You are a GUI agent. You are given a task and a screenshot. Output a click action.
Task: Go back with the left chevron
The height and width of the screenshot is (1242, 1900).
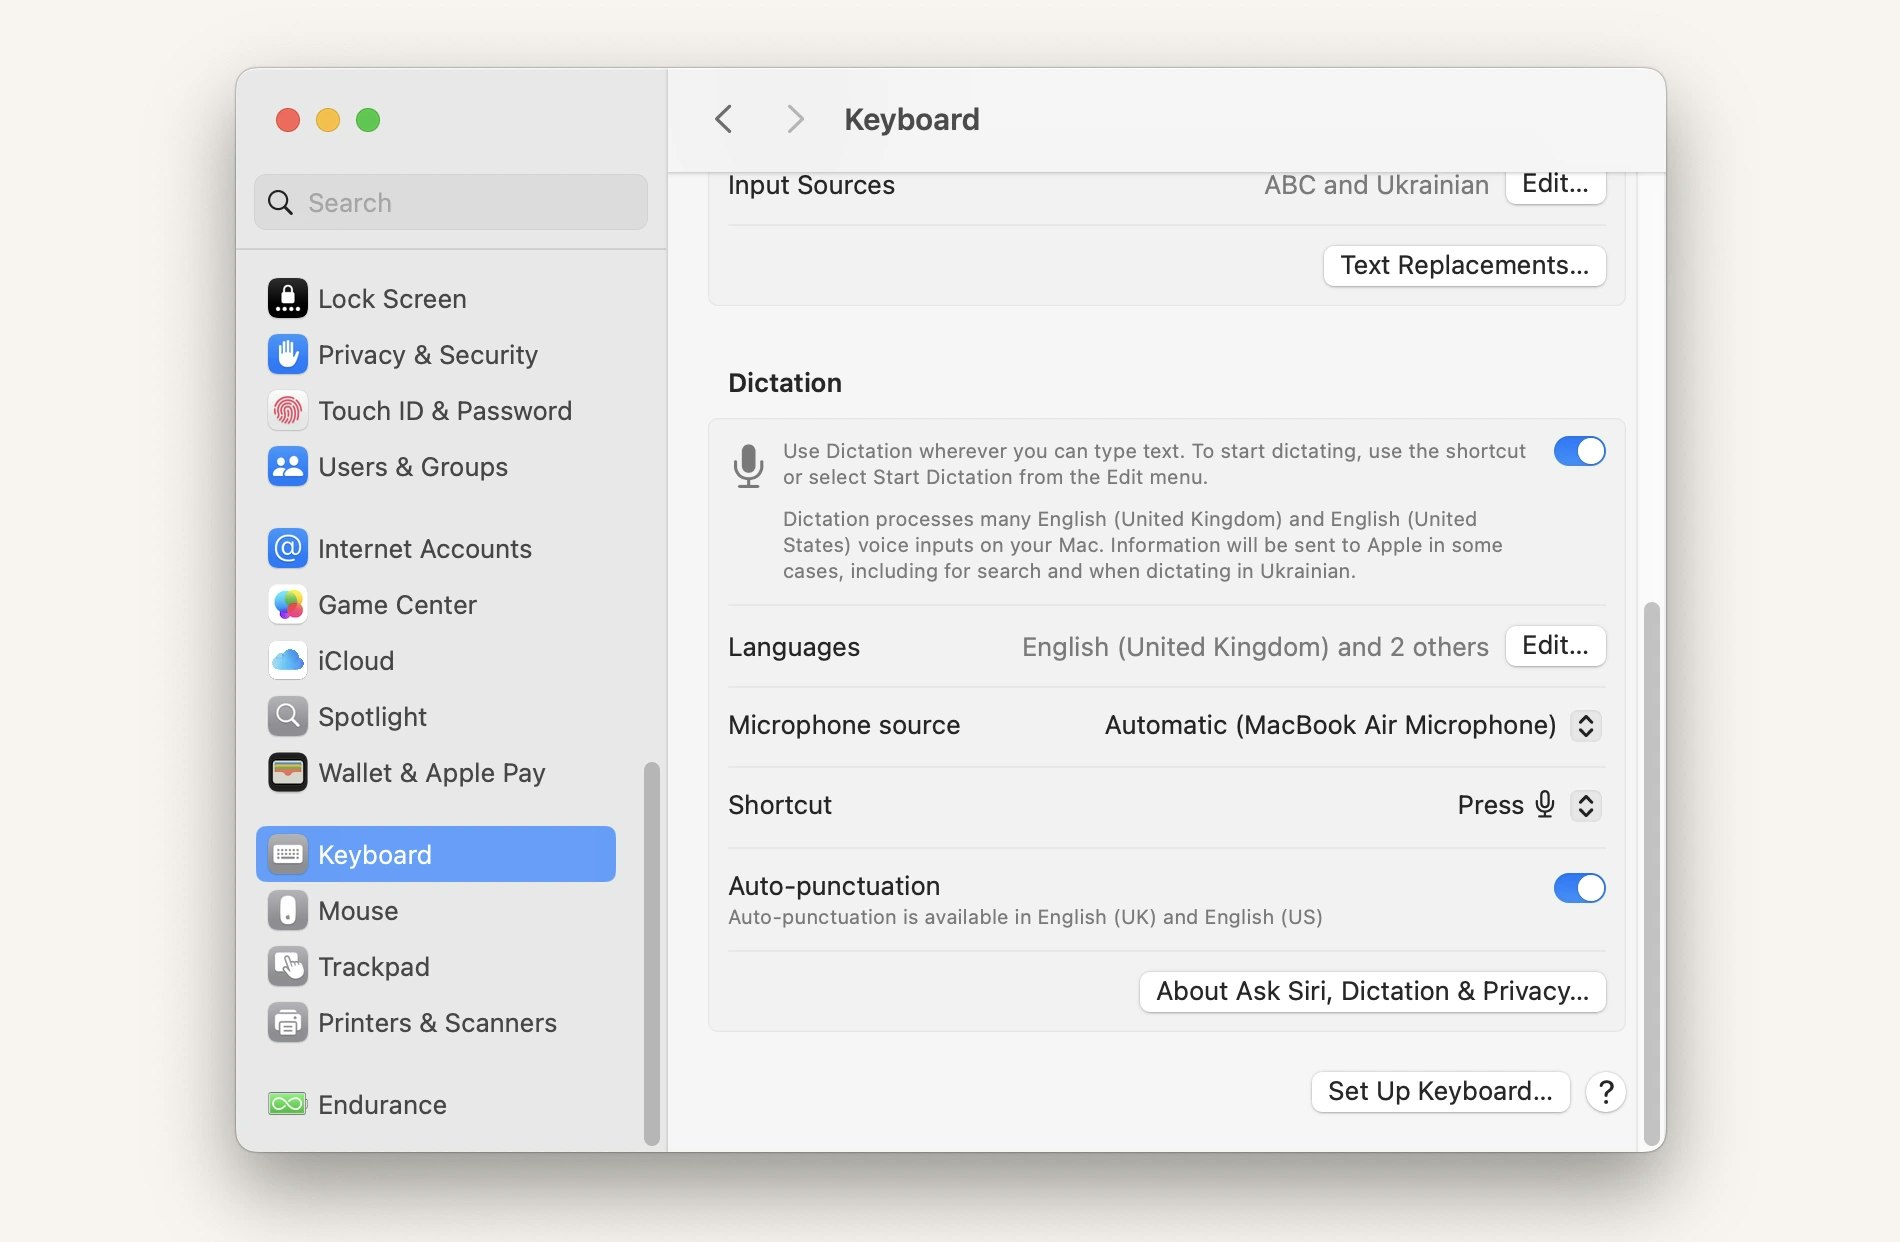click(x=724, y=119)
